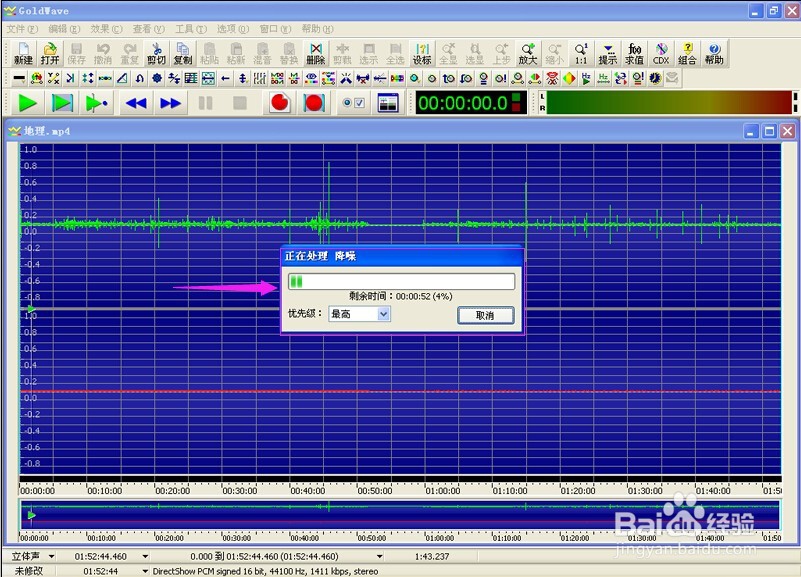The width and height of the screenshot is (801, 577).
Task: Click the 复制 copy toolbar button
Action: (x=183, y=54)
